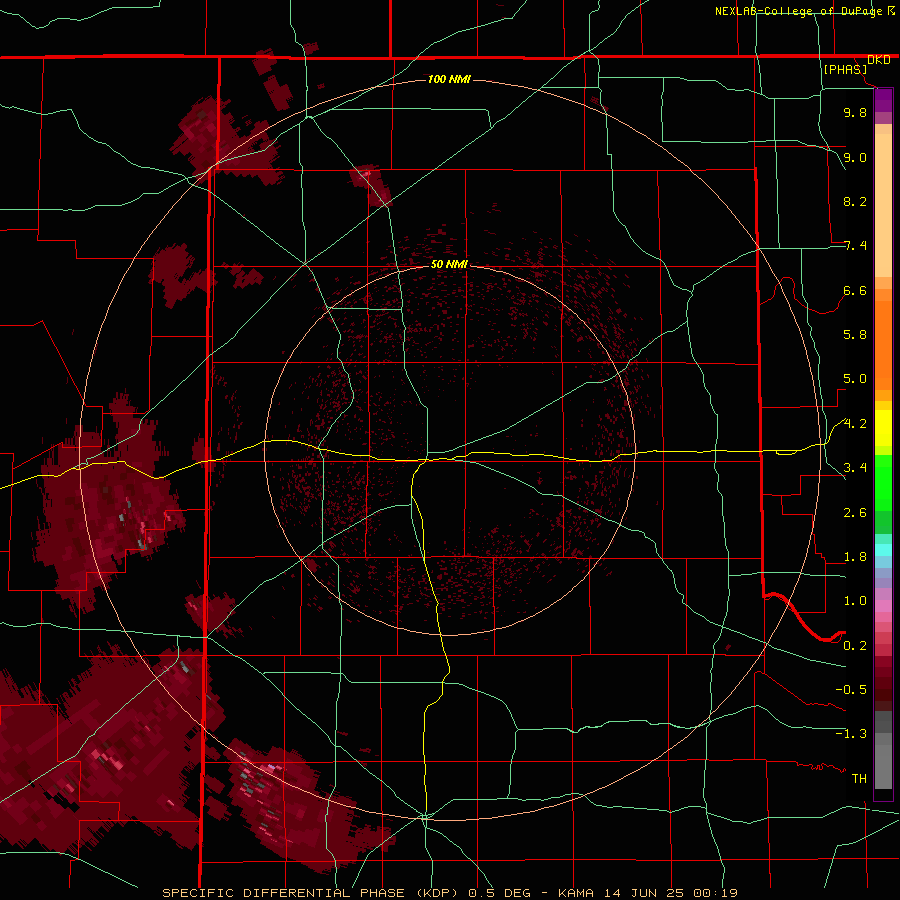Click the yellow segment of the color bar
The image size is (900, 900).
pyautogui.click(x=883, y=428)
